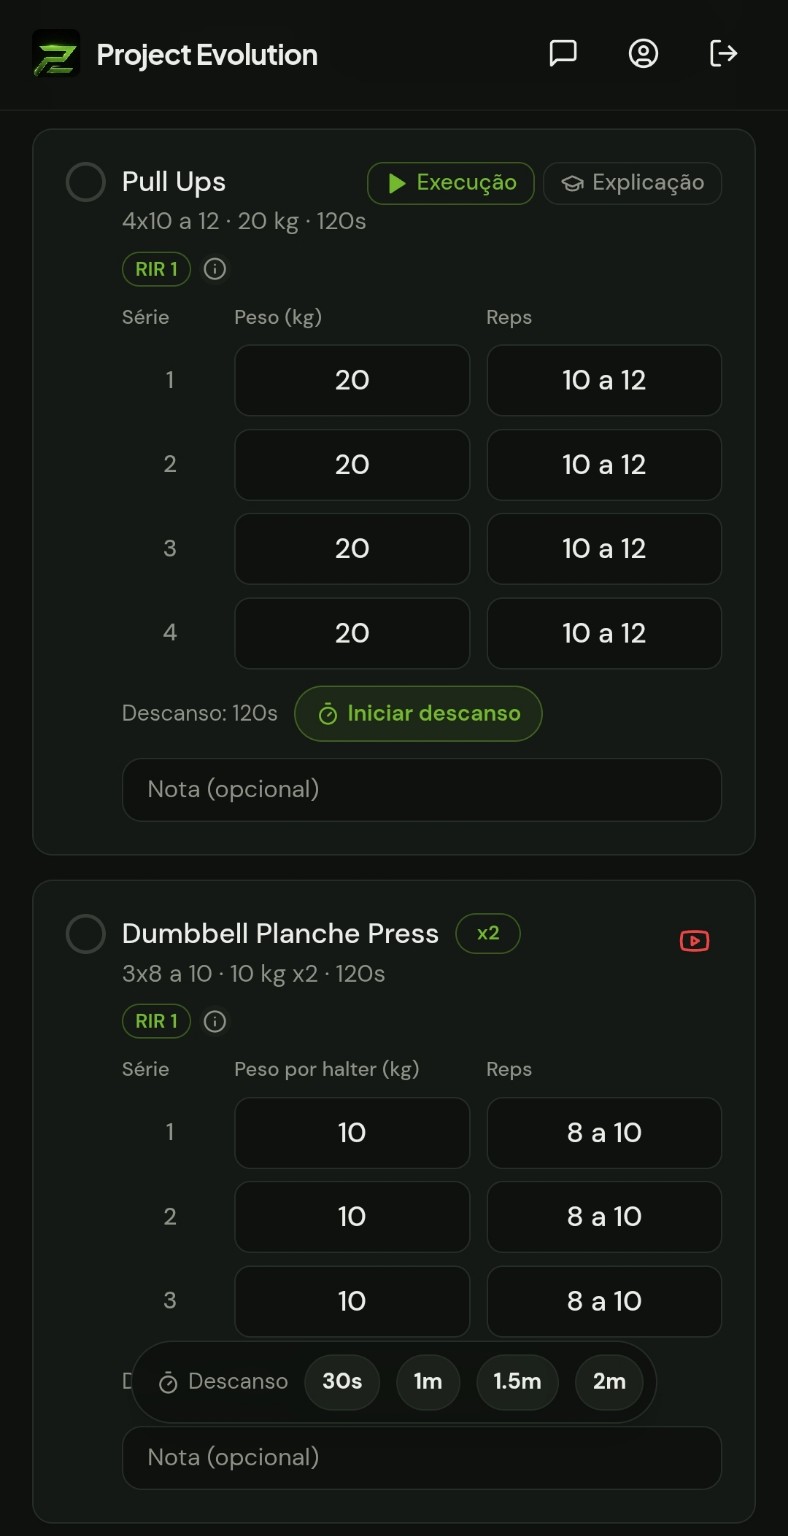This screenshot has width=788, height=1536.
Task: Open the Explicação for Pull Ups
Action: pyautogui.click(x=632, y=183)
